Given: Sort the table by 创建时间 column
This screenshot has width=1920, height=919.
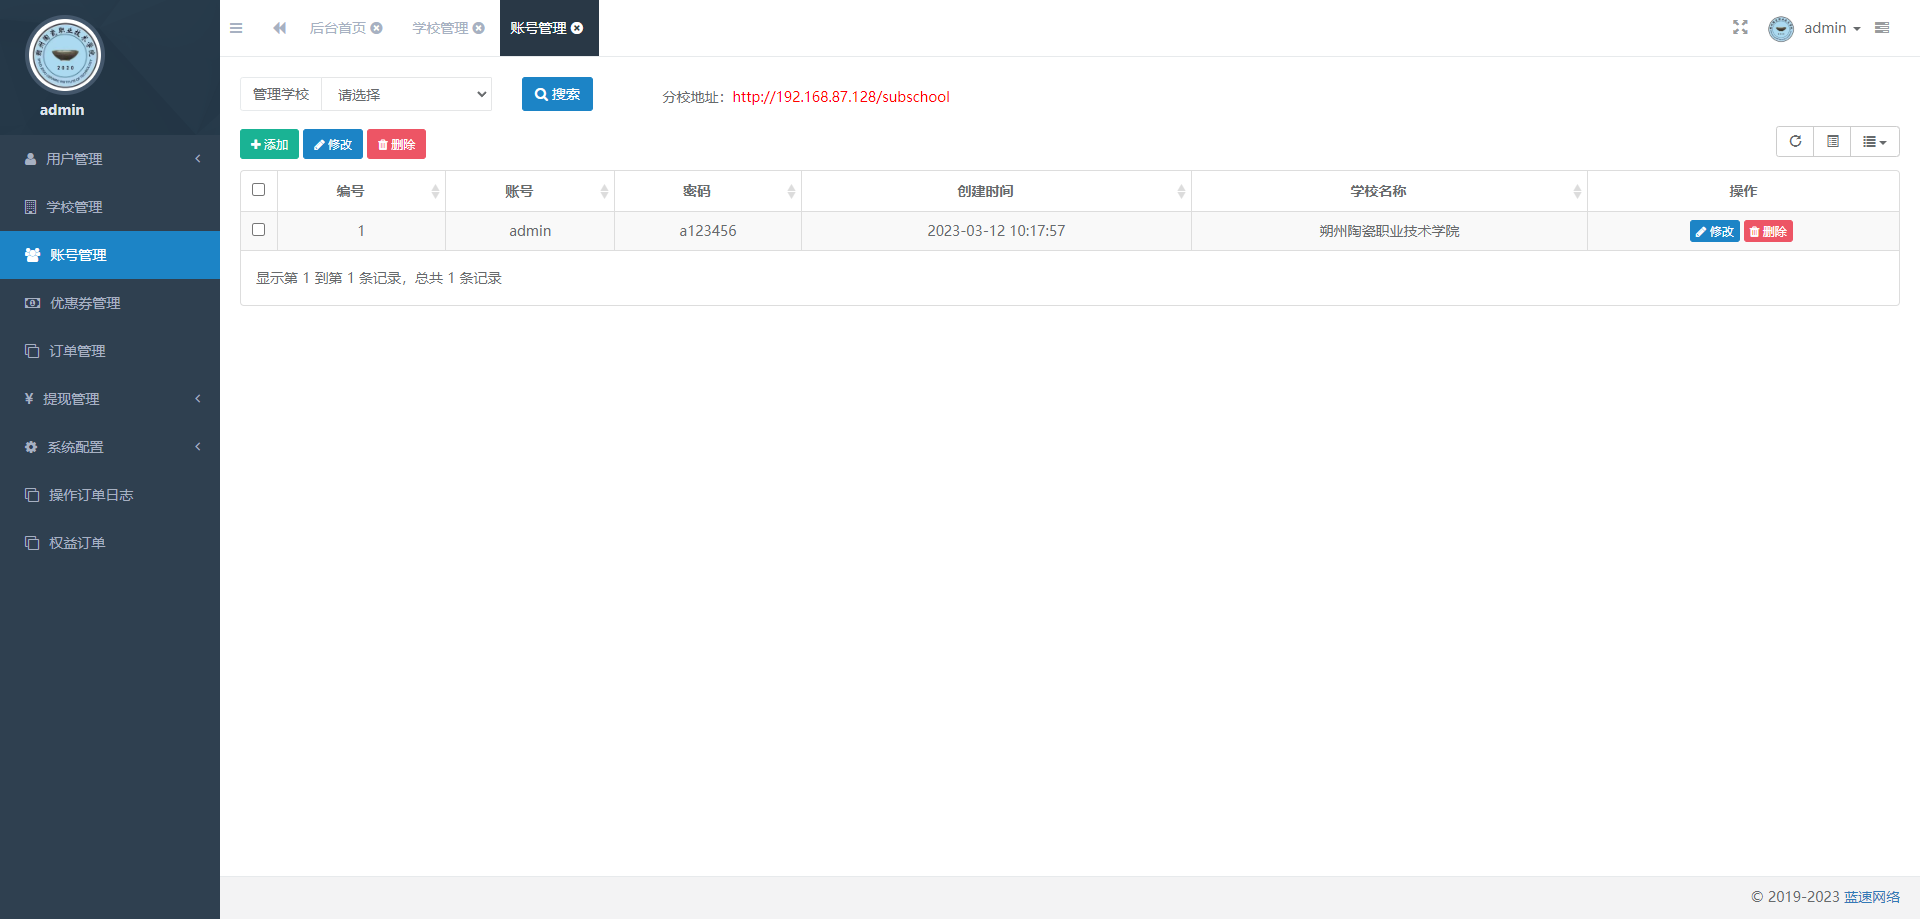Looking at the screenshot, I should [x=985, y=191].
